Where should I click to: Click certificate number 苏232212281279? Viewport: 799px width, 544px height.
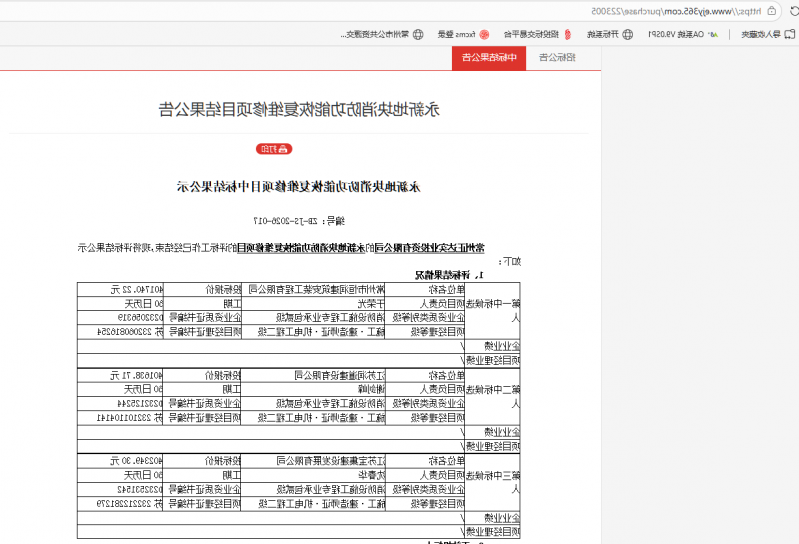130,503
